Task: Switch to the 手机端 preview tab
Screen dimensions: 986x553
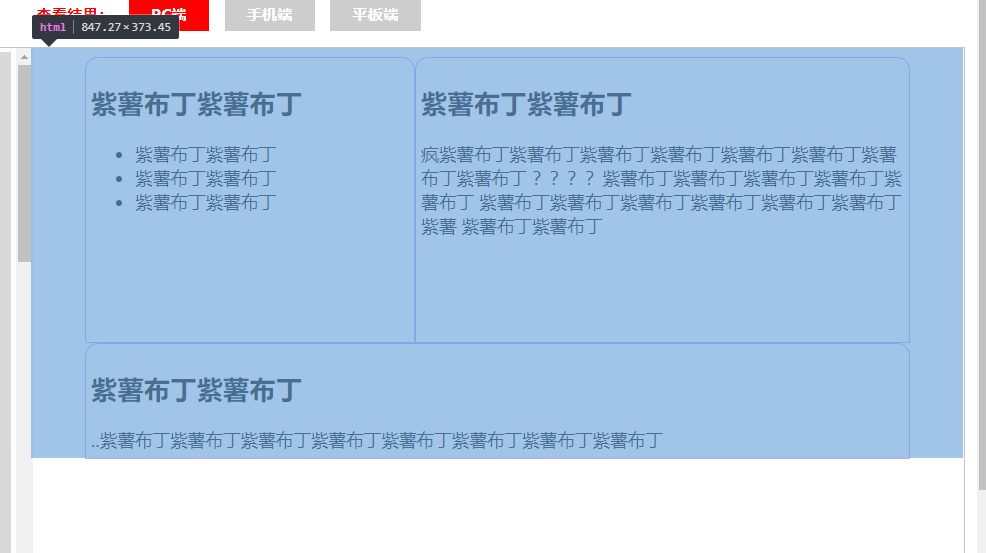Action: (x=270, y=14)
